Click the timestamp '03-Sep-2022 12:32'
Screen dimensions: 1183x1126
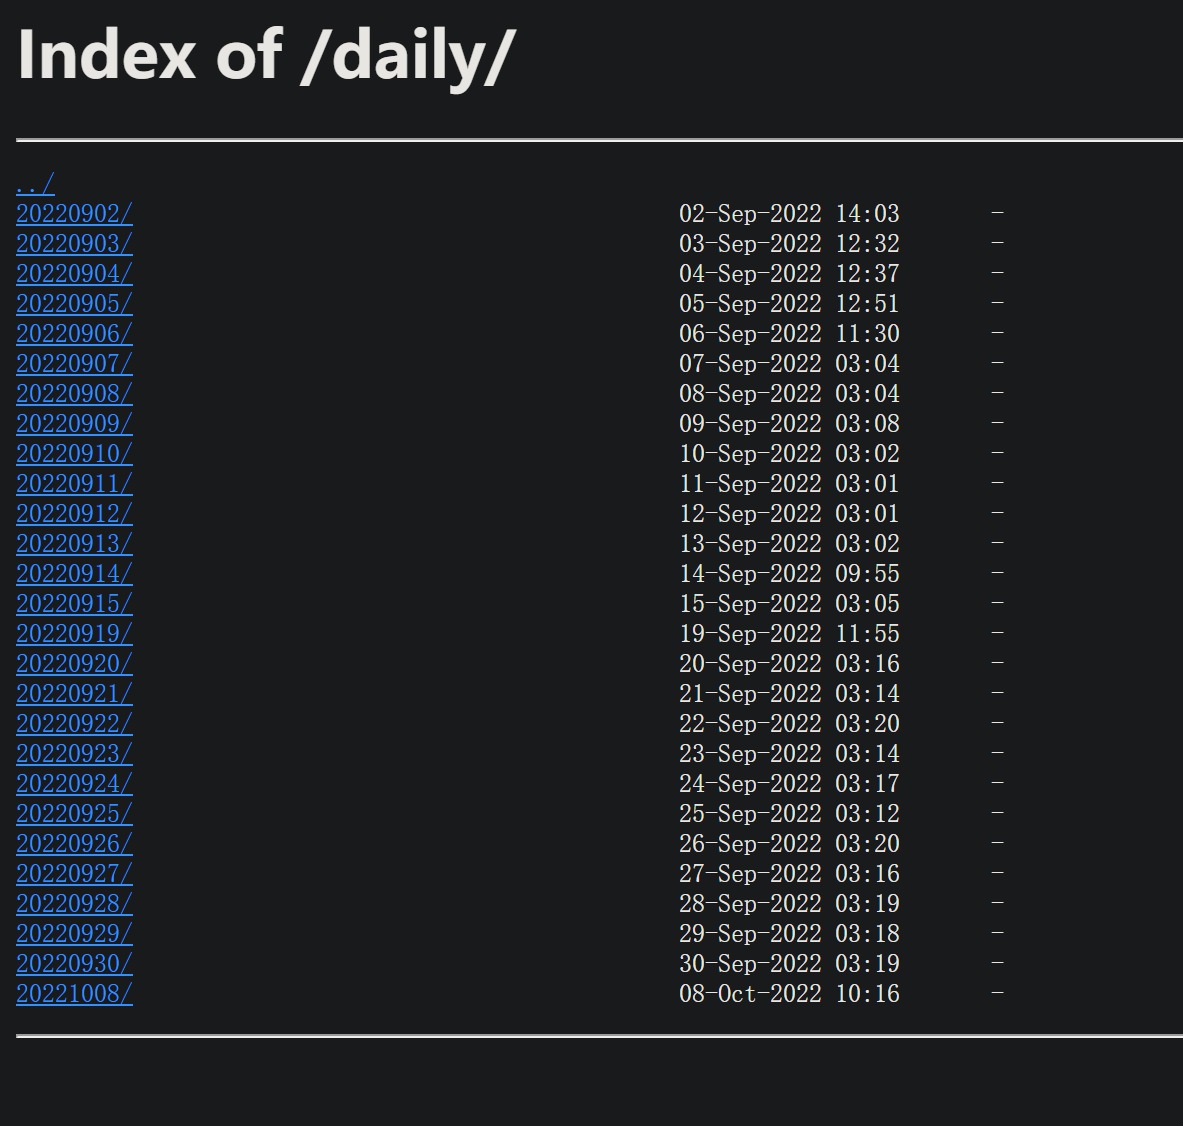point(789,244)
